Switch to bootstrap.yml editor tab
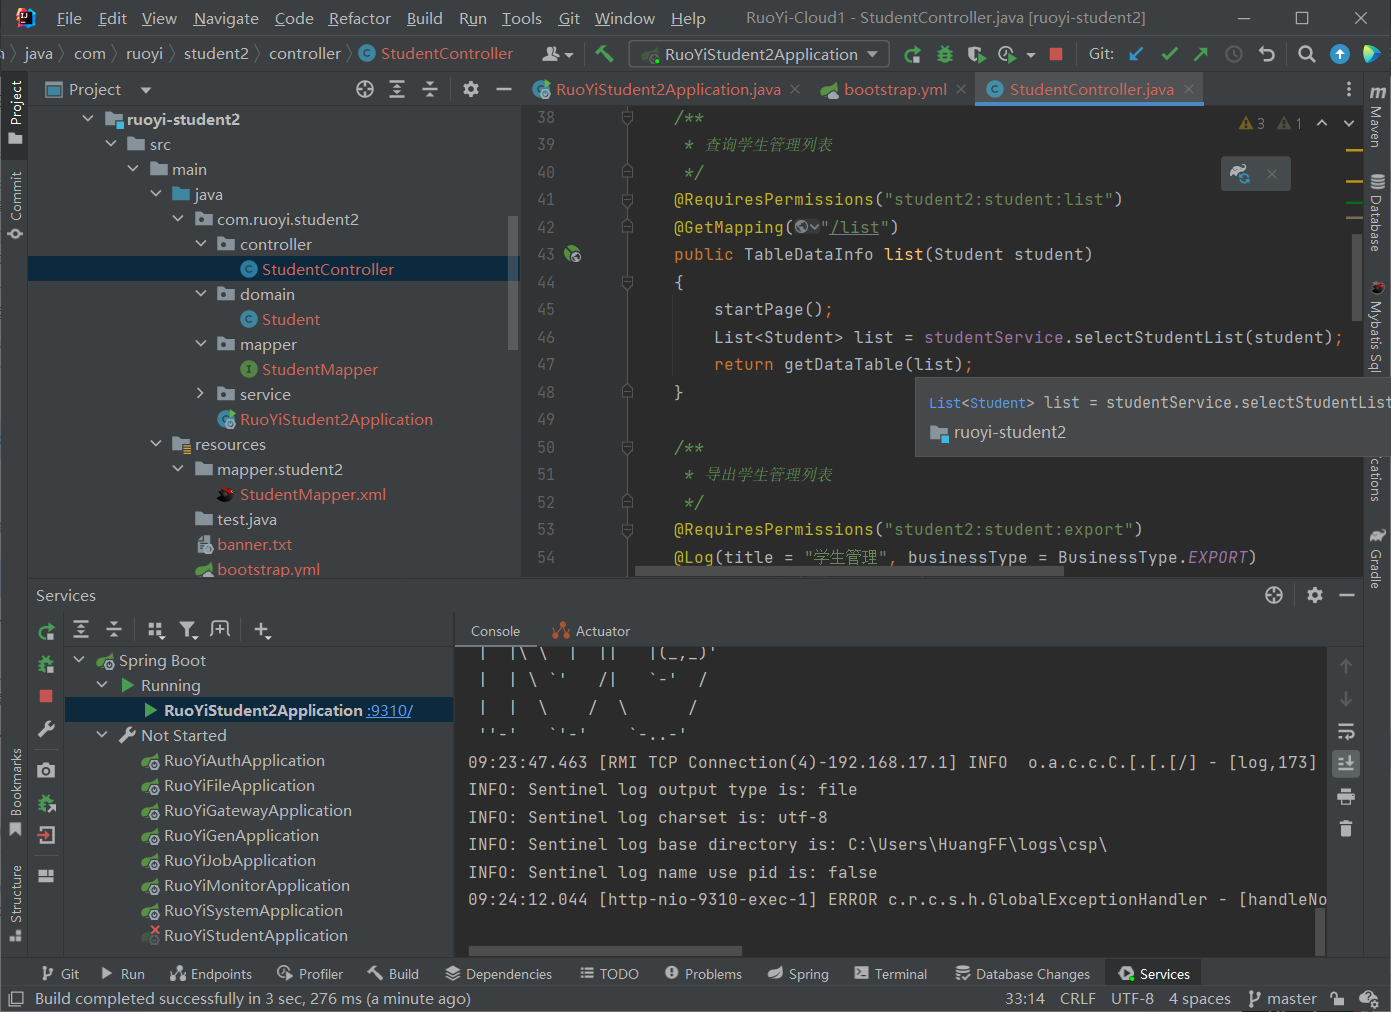 [x=895, y=90]
